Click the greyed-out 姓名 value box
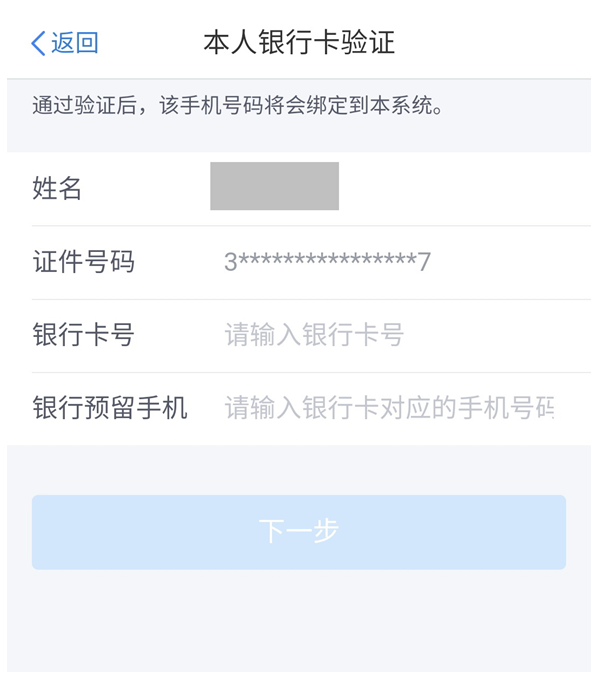Viewport: 601px width, 686px height. tap(274, 186)
